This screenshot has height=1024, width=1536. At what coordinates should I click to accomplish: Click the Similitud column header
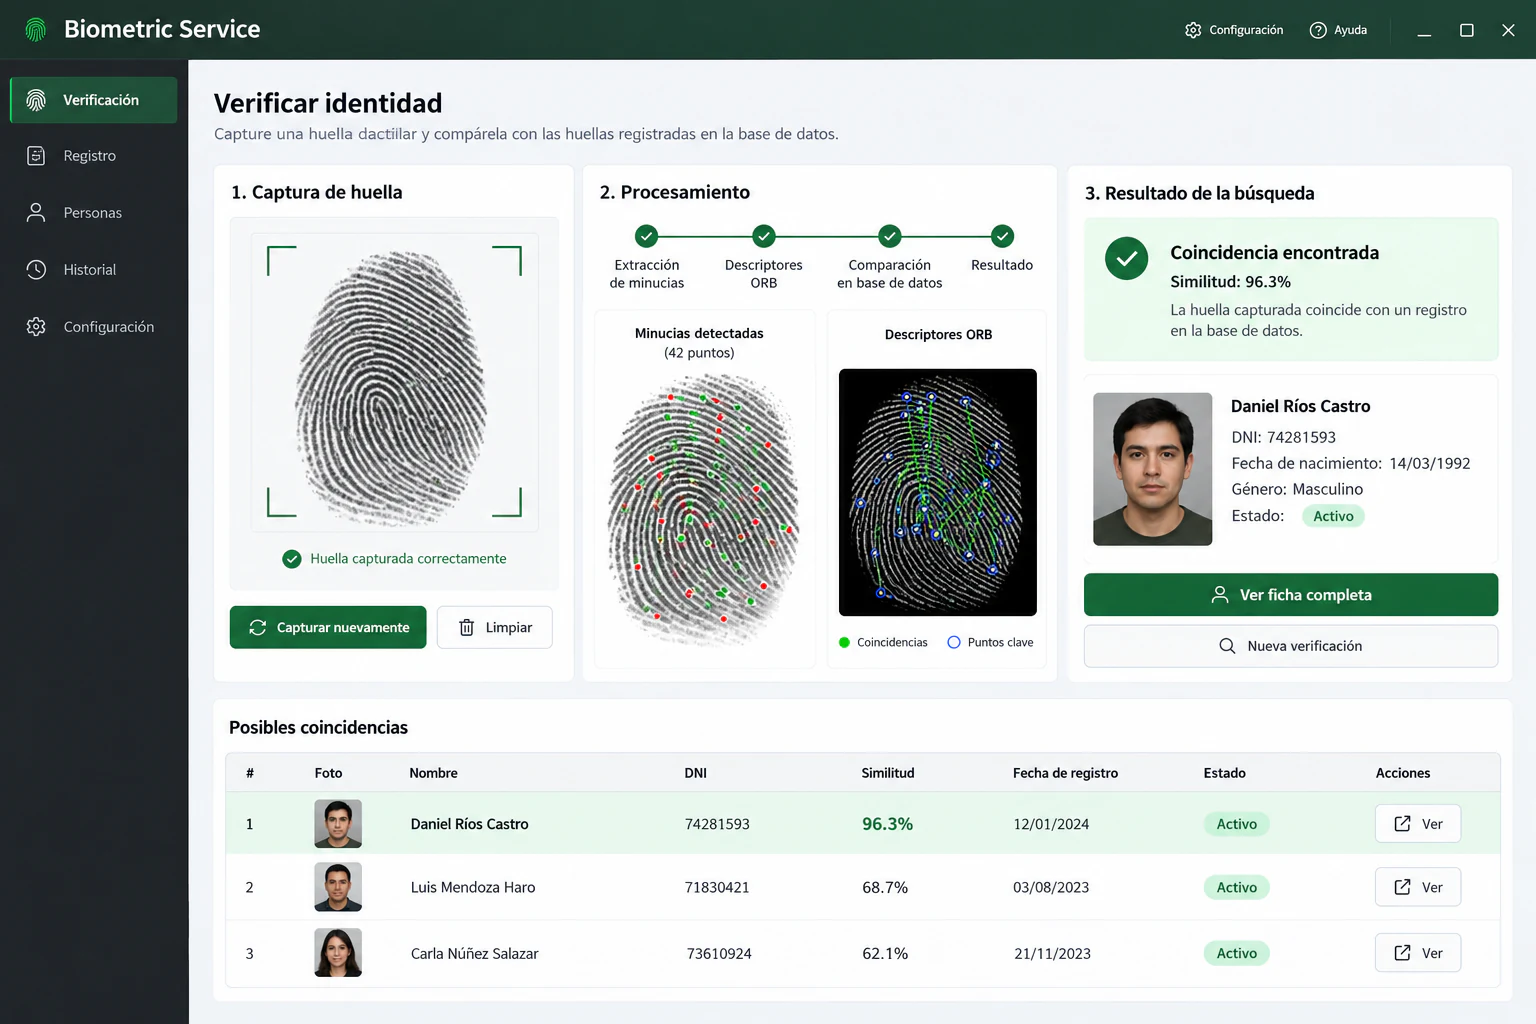(x=888, y=773)
